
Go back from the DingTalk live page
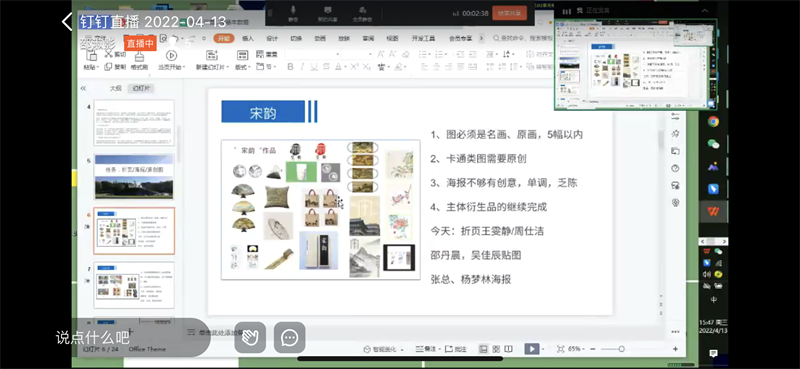pos(67,22)
